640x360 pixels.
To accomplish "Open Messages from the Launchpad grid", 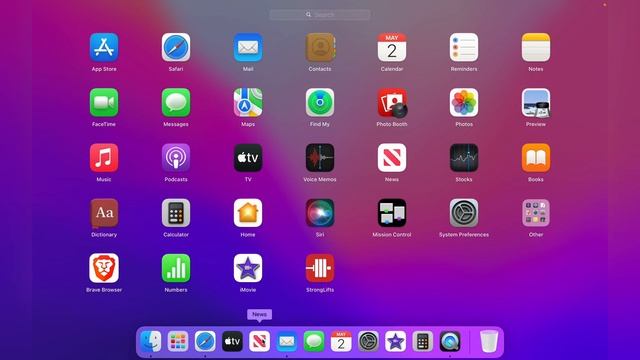I will tap(176, 102).
